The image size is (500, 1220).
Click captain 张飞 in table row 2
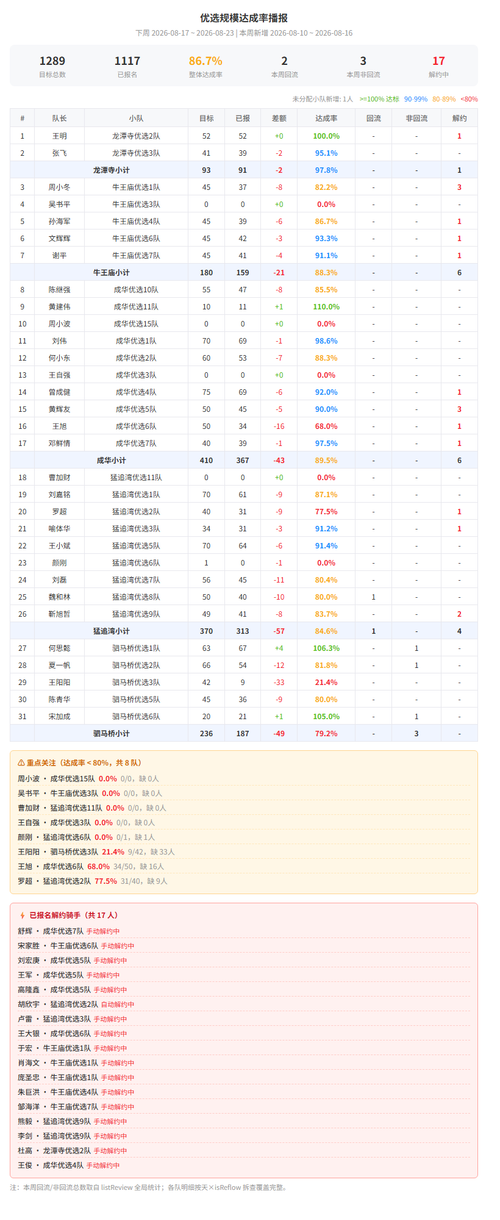pyautogui.click(x=60, y=153)
